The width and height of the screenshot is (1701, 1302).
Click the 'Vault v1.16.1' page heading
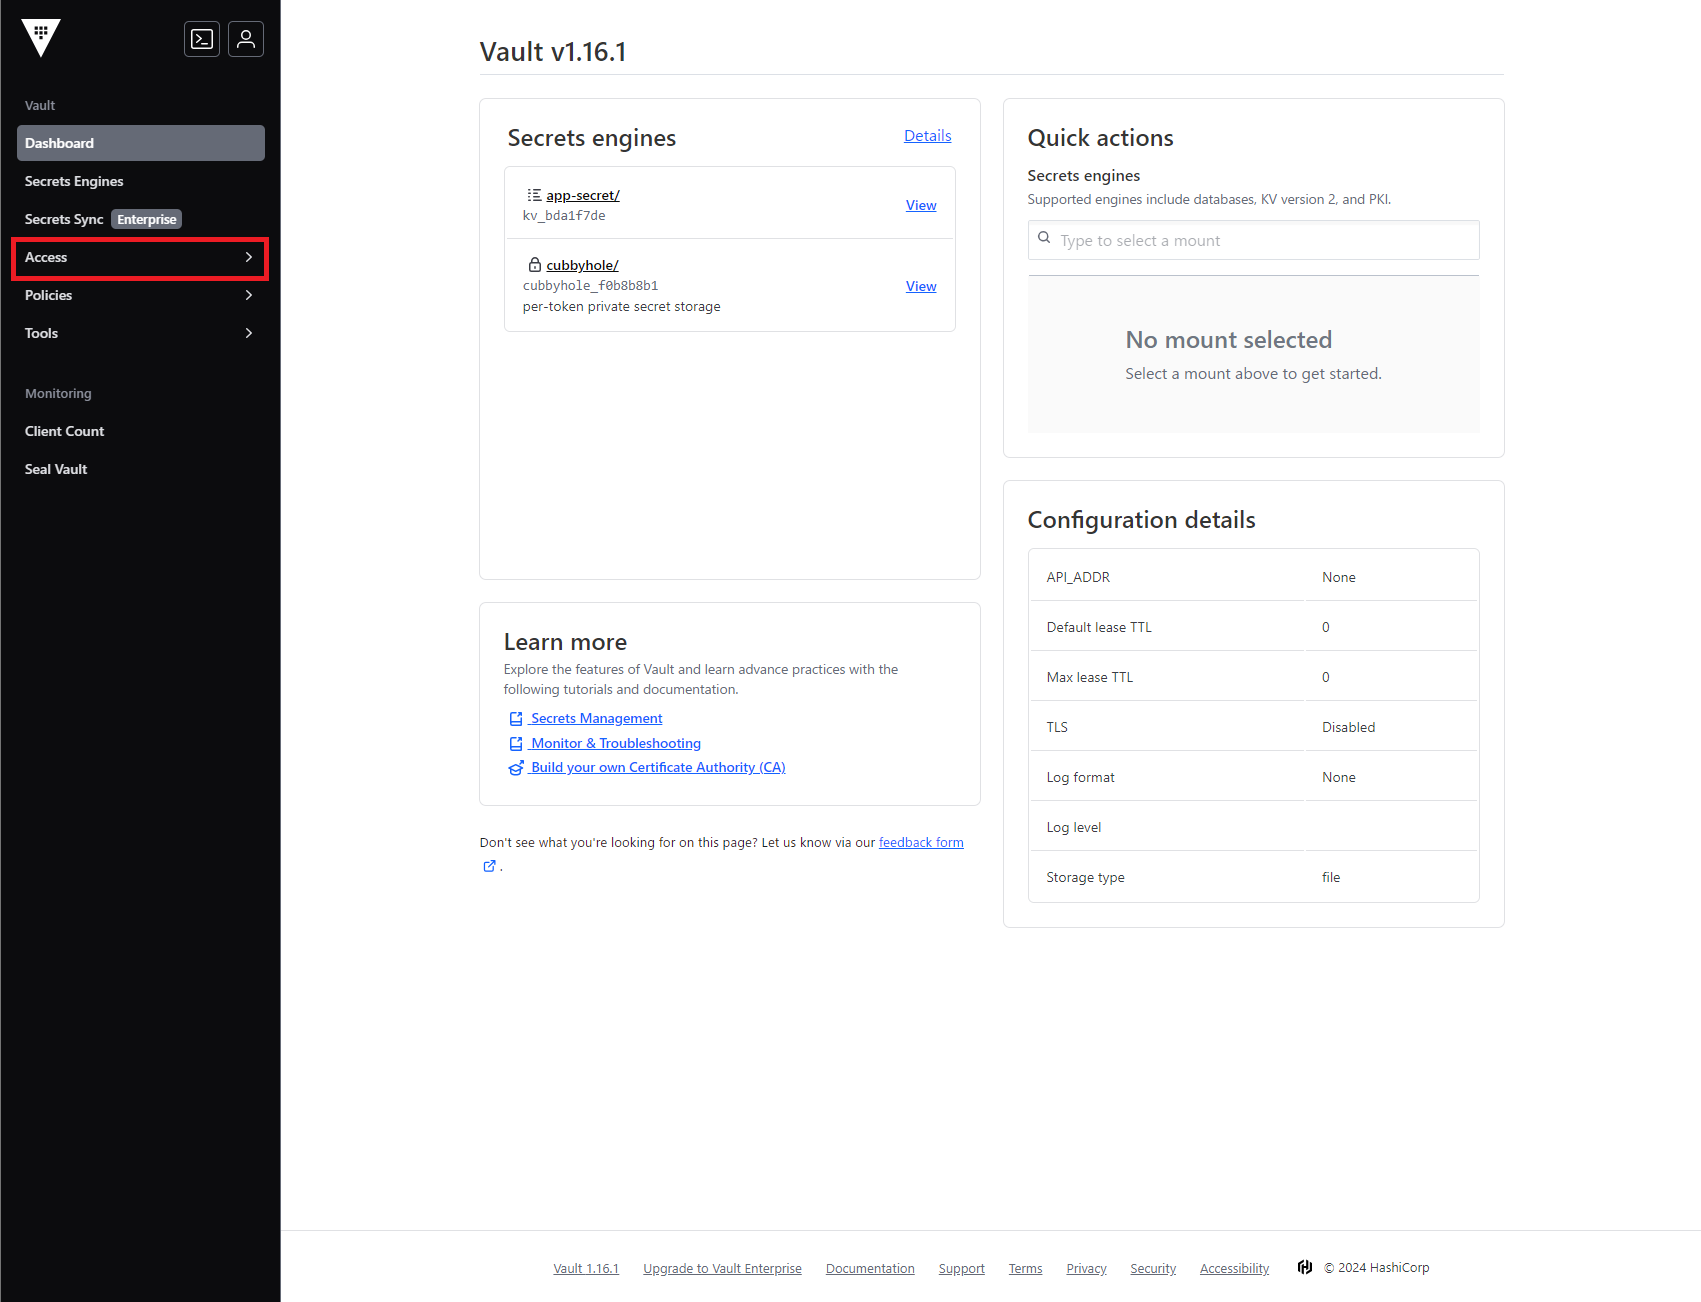pos(553,52)
